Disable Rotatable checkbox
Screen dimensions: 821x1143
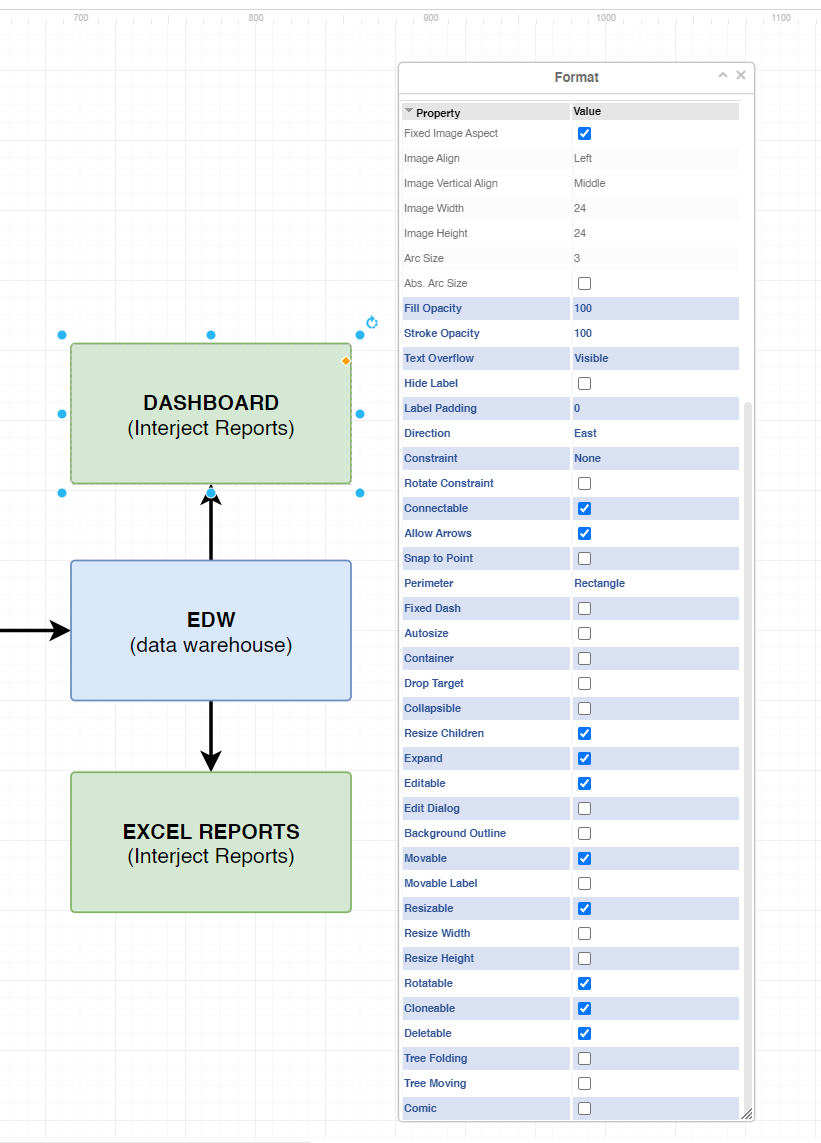point(585,983)
